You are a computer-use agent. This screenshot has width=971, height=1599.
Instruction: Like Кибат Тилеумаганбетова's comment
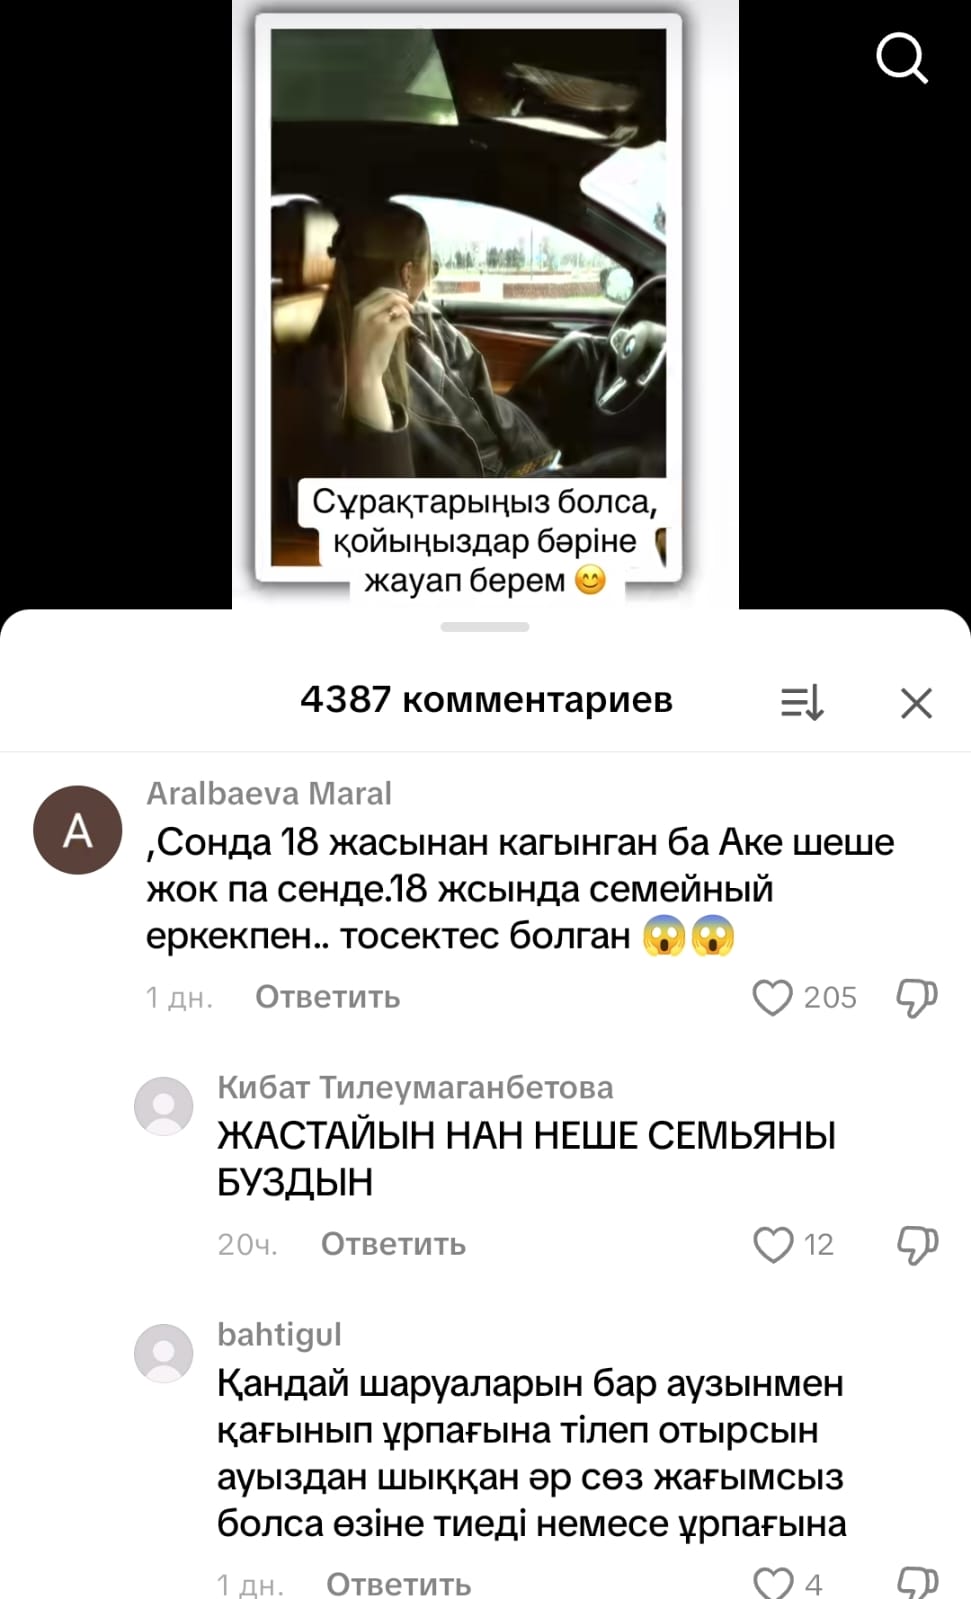772,1244
